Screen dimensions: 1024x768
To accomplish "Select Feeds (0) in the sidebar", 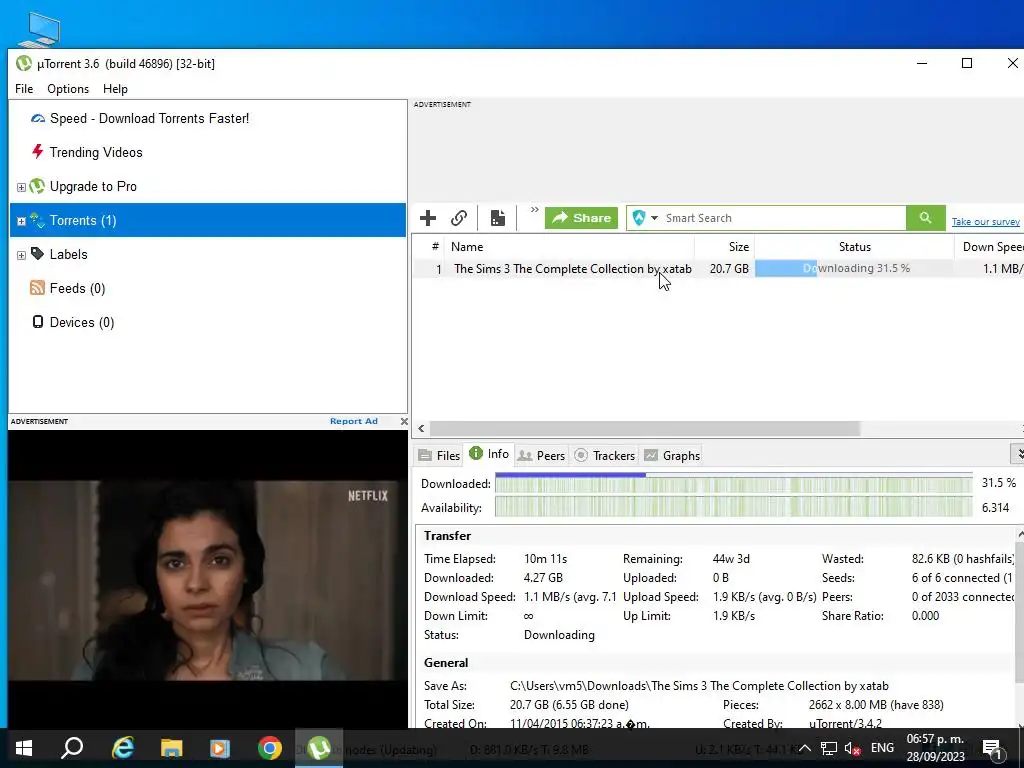I will [x=77, y=289].
